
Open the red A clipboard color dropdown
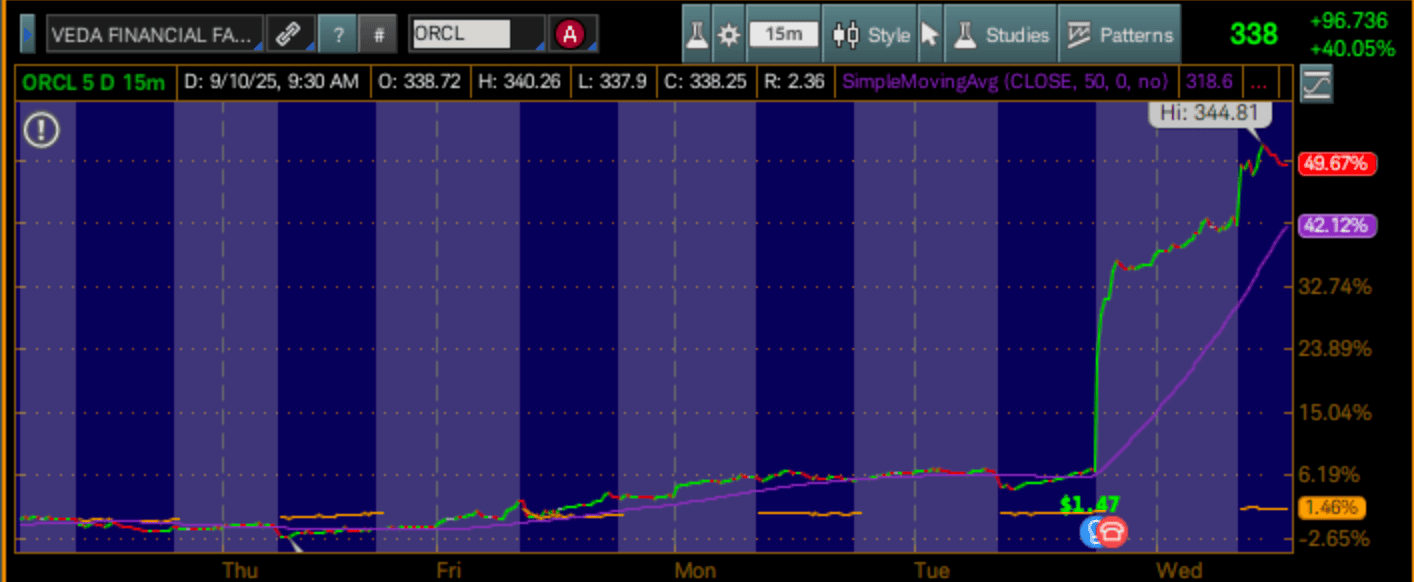570,34
